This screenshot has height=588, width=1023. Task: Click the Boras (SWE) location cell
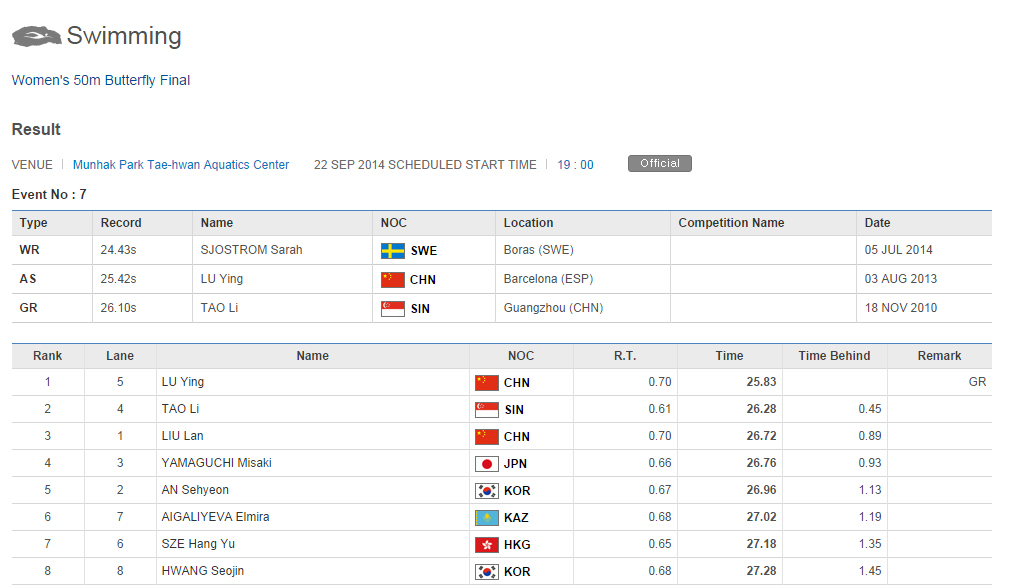pyautogui.click(x=538, y=250)
